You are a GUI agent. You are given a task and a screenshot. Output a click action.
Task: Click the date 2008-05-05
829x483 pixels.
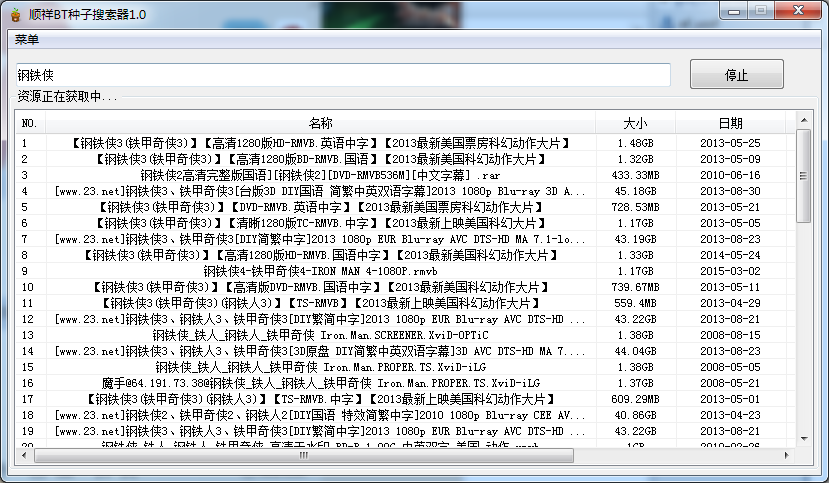(730, 367)
